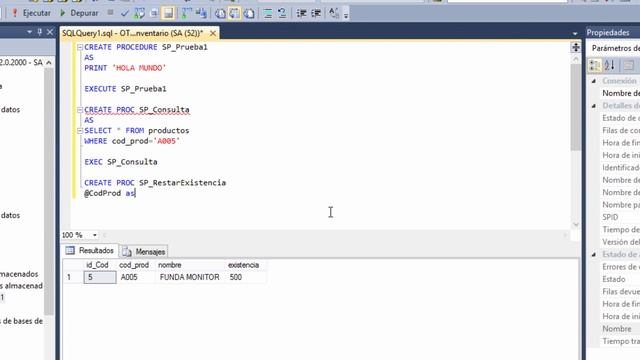The image size is (640, 360).
Task: Click the editor vertical scrollbar thumb
Action: (576, 108)
